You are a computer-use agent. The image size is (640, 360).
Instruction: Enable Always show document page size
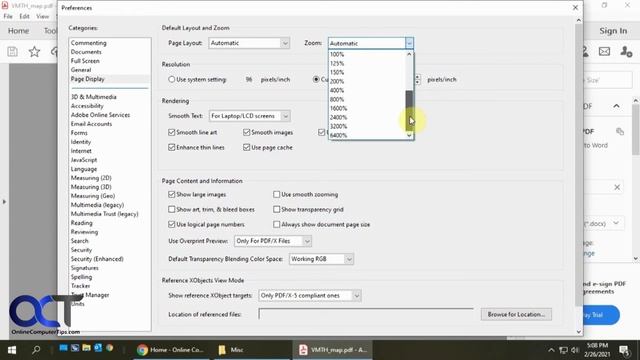(277, 224)
